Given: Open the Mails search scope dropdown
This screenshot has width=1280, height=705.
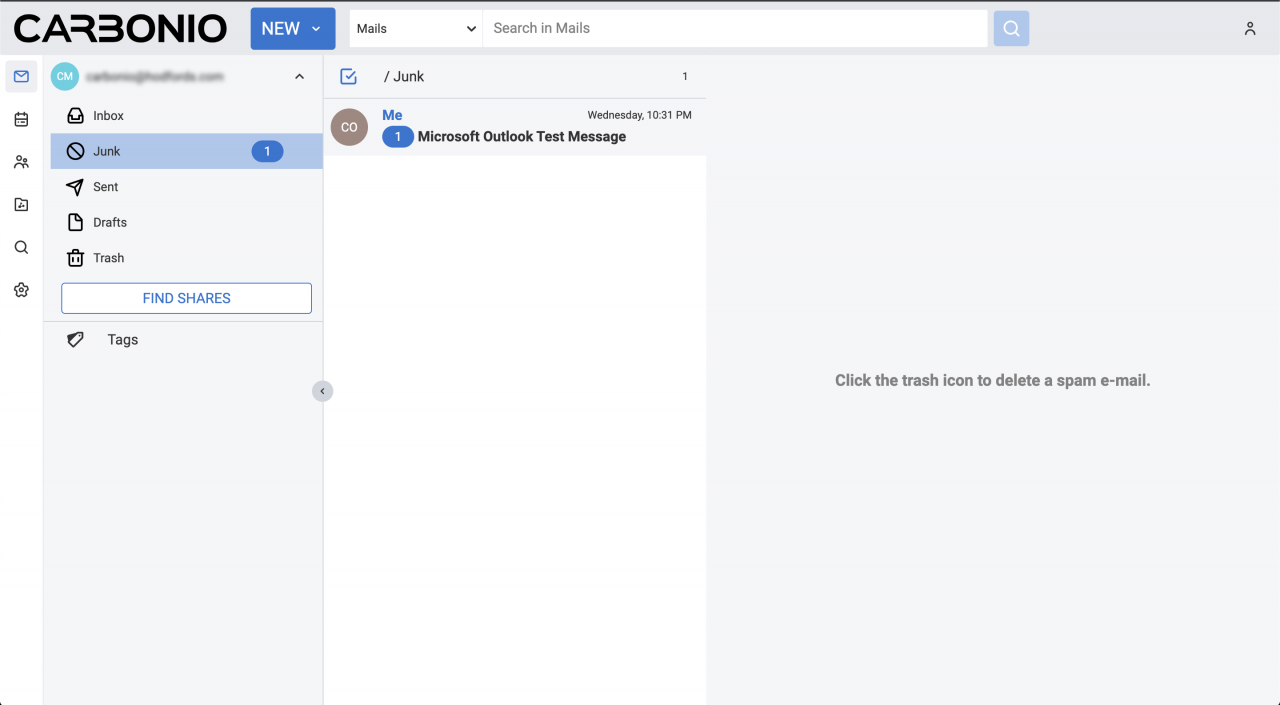Looking at the screenshot, I should point(415,28).
